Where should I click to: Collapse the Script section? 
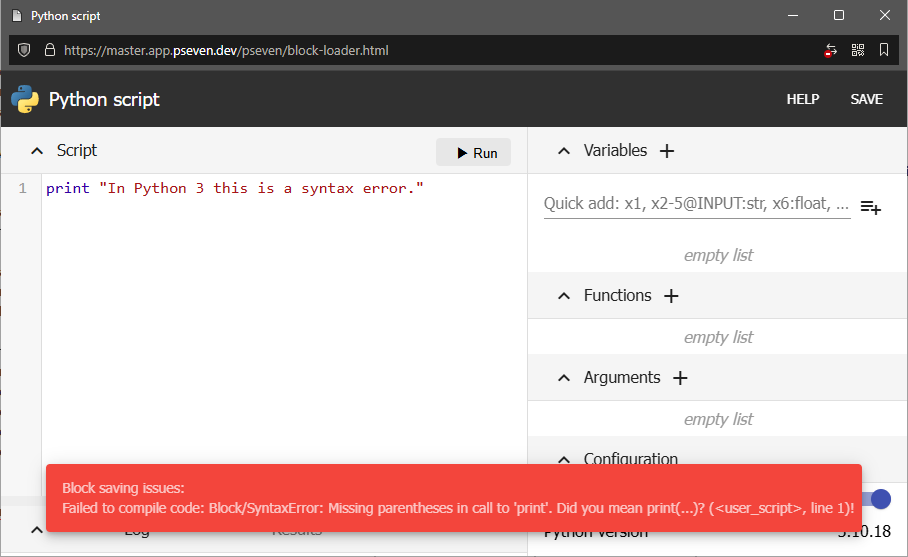click(x=38, y=151)
